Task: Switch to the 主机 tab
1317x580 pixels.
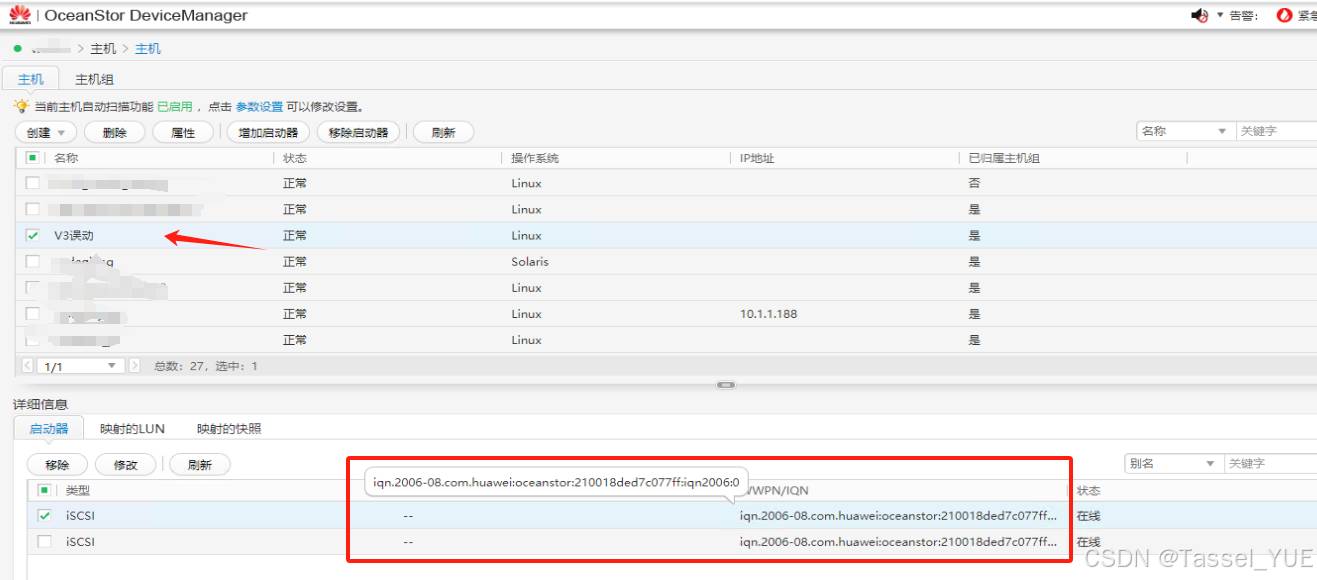Action: [x=31, y=79]
